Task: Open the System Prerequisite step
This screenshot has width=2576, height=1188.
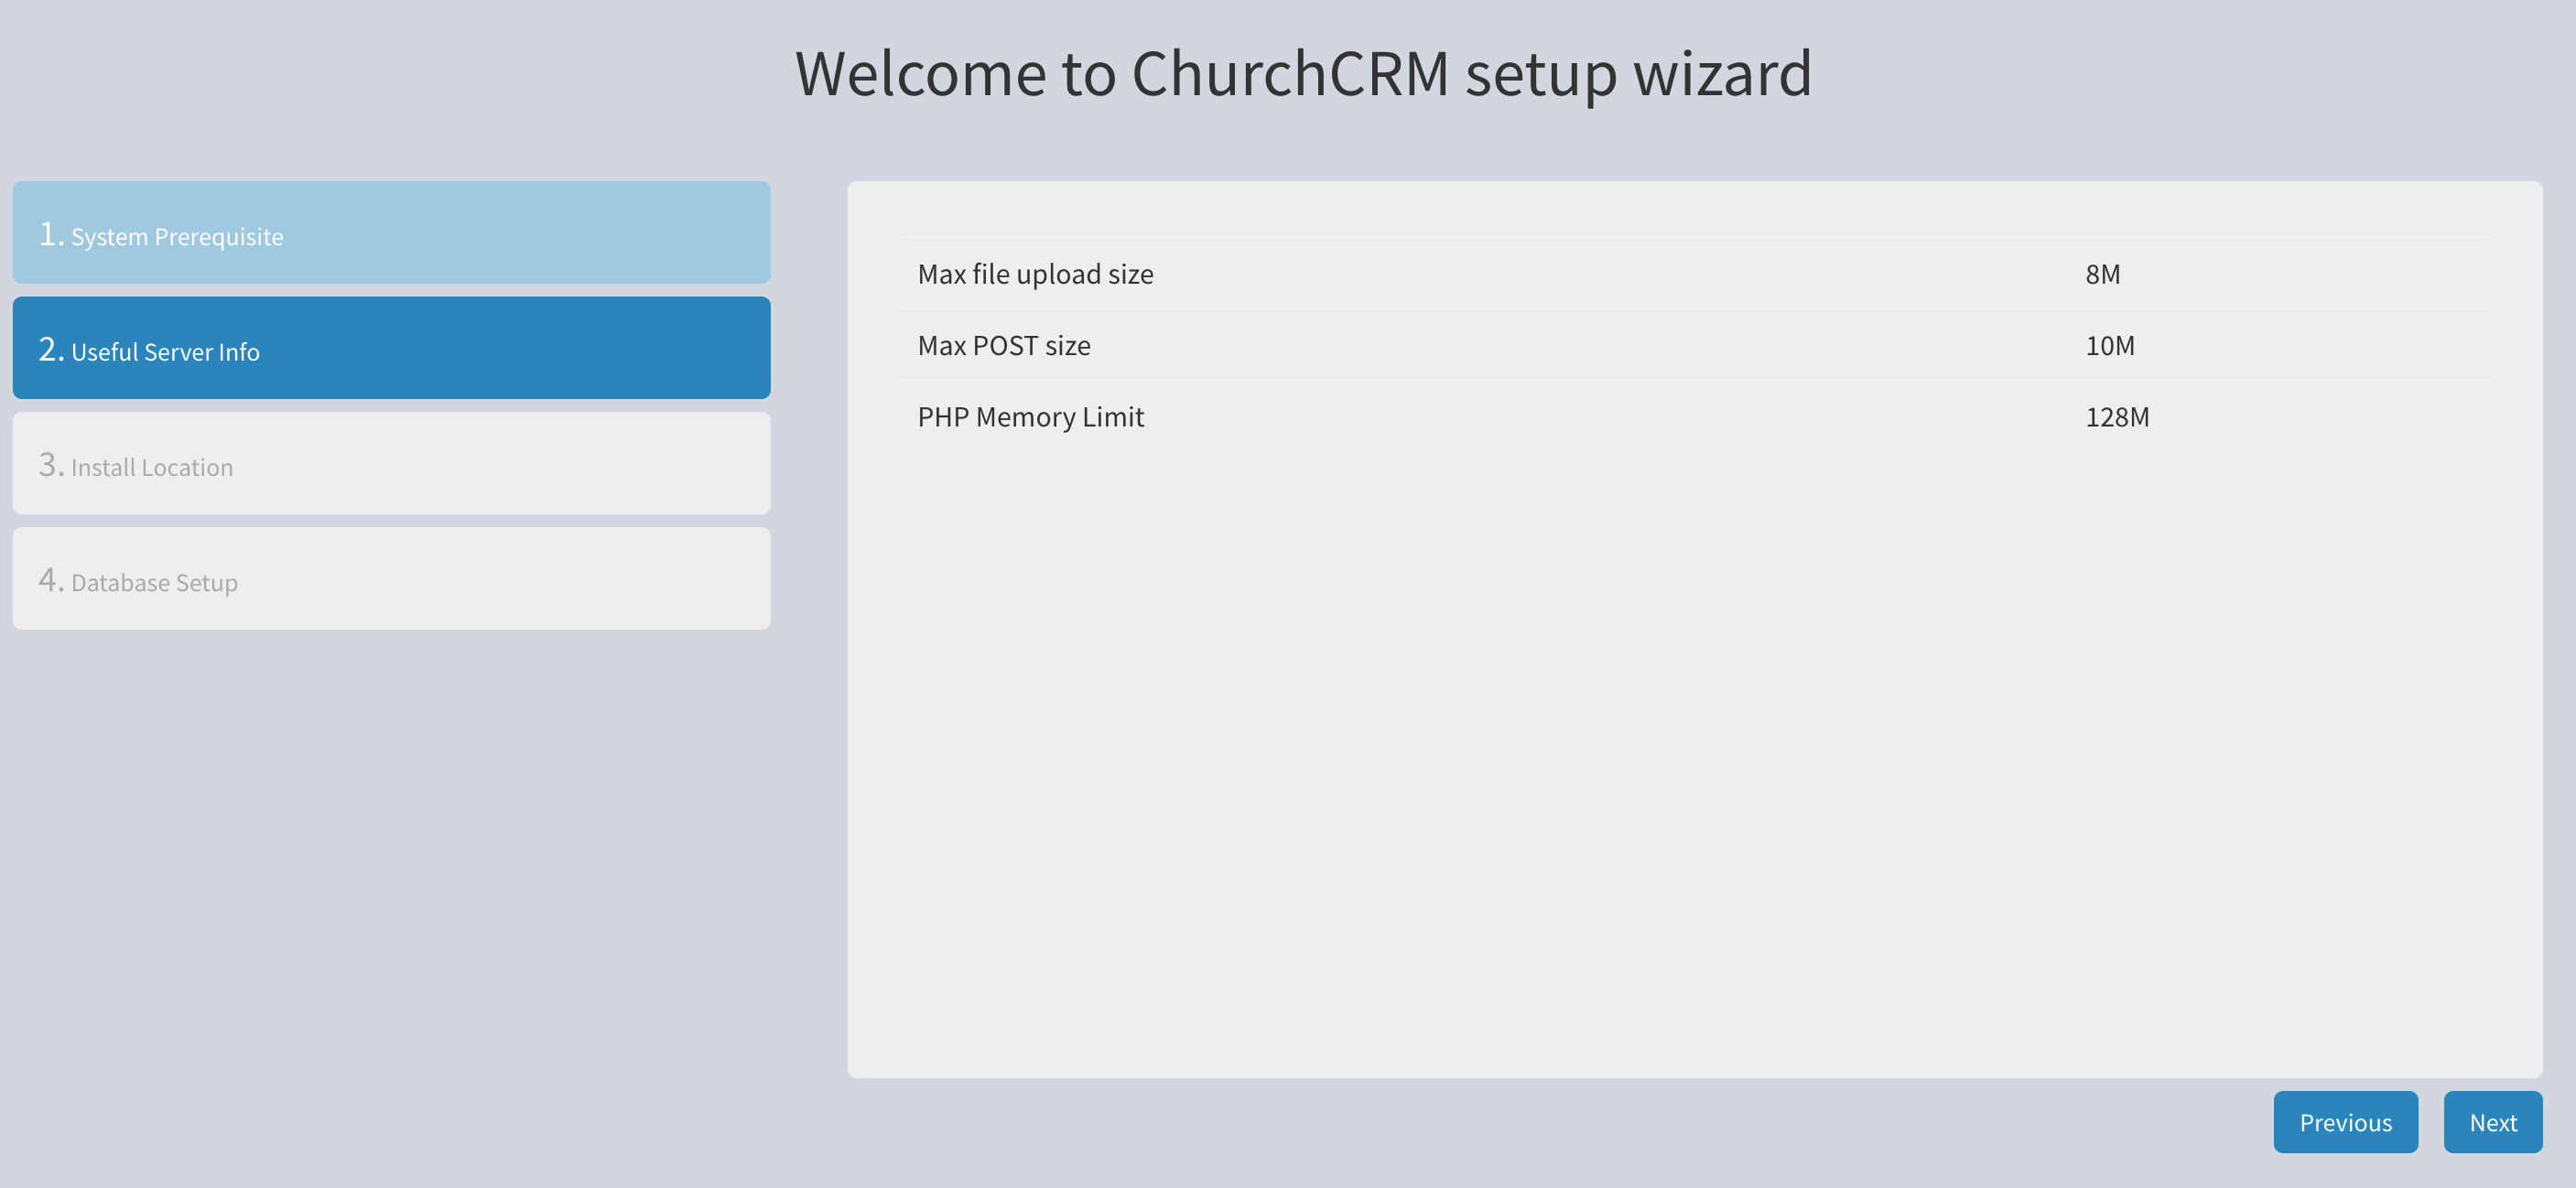Action: coord(390,233)
